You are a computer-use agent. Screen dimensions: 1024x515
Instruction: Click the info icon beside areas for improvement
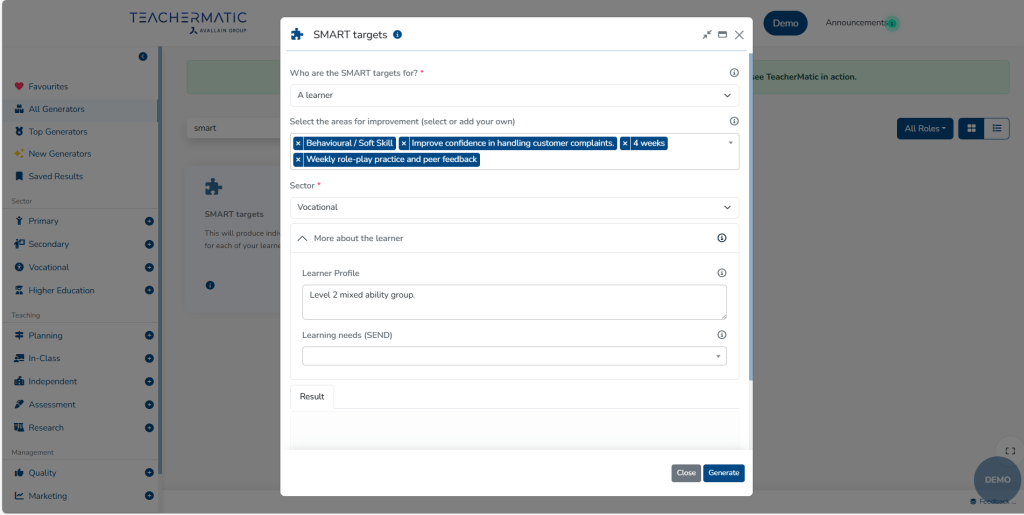coord(734,121)
